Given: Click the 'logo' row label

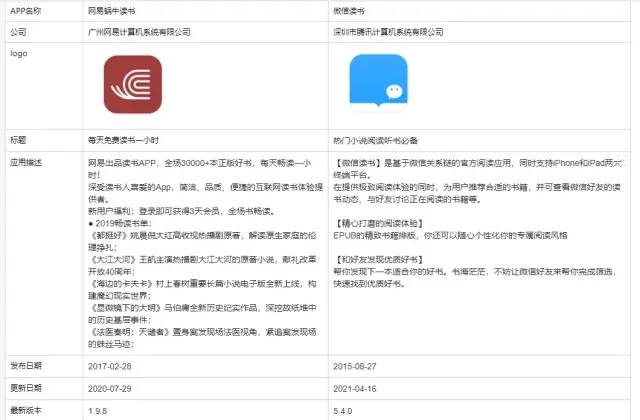Looking at the screenshot, I should click(x=19, y=53).
